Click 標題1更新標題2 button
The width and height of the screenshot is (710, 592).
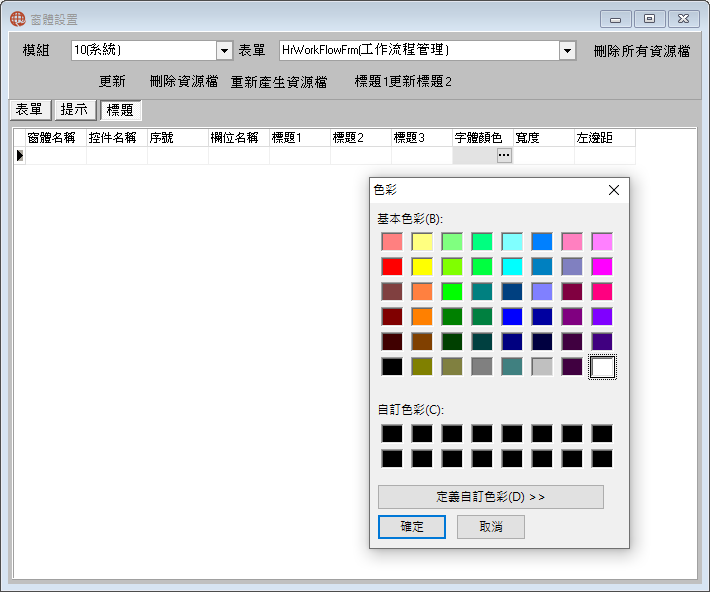click(403, 82)
